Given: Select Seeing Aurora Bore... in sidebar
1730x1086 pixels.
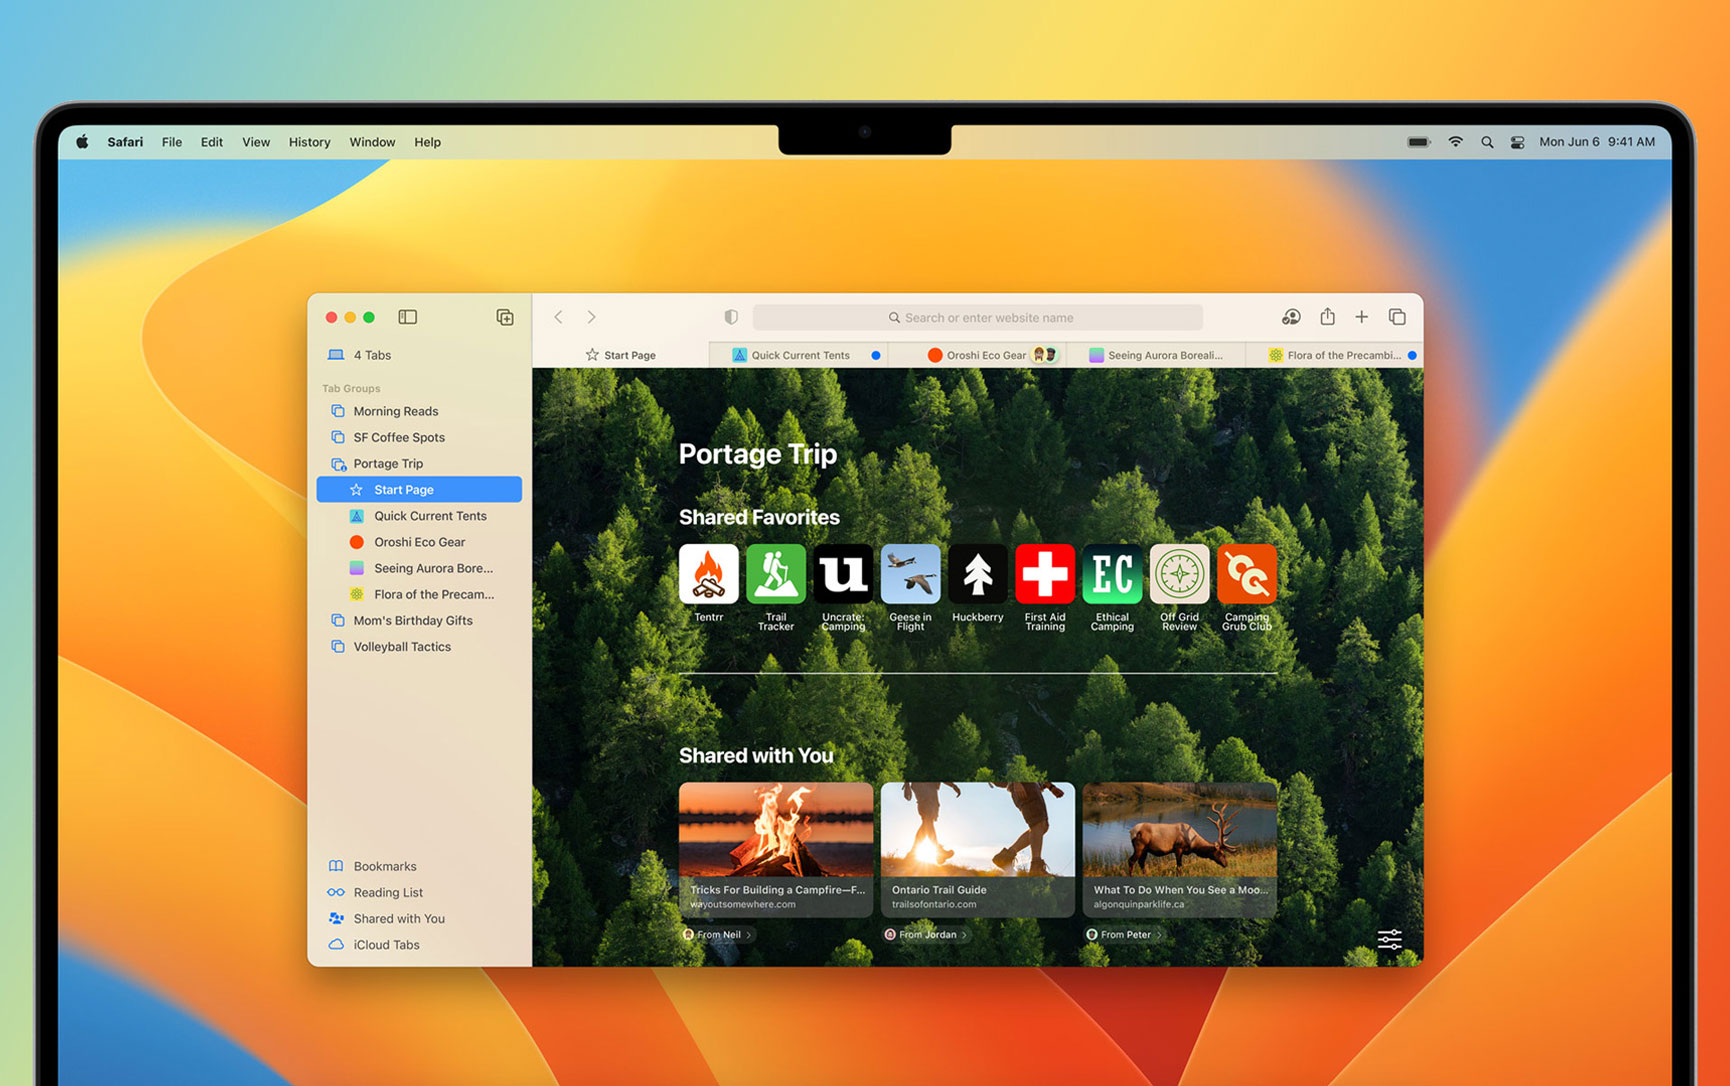Looking at the screenshot, I should (419, 568).
